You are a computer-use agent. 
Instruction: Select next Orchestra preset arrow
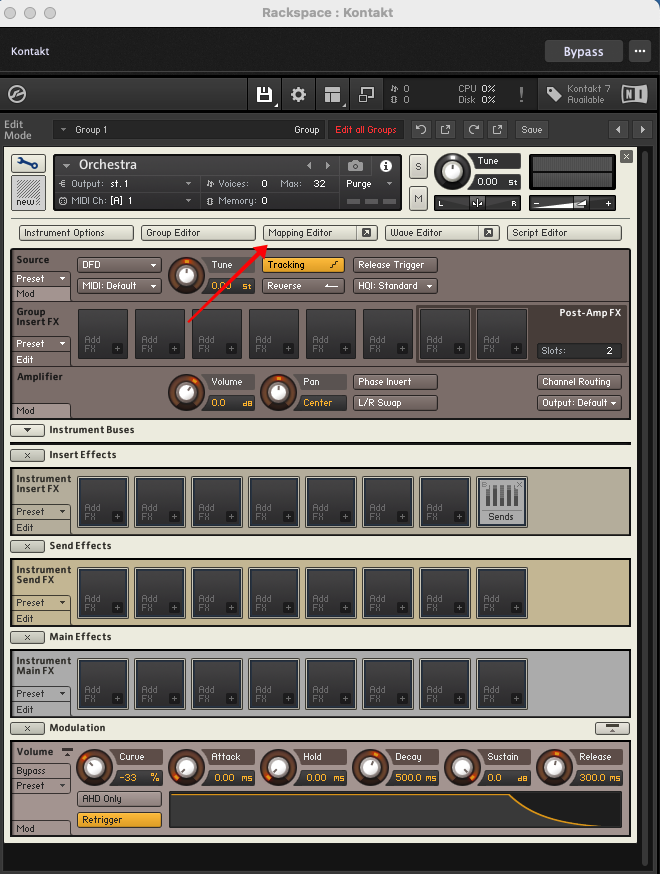point(328,166)
